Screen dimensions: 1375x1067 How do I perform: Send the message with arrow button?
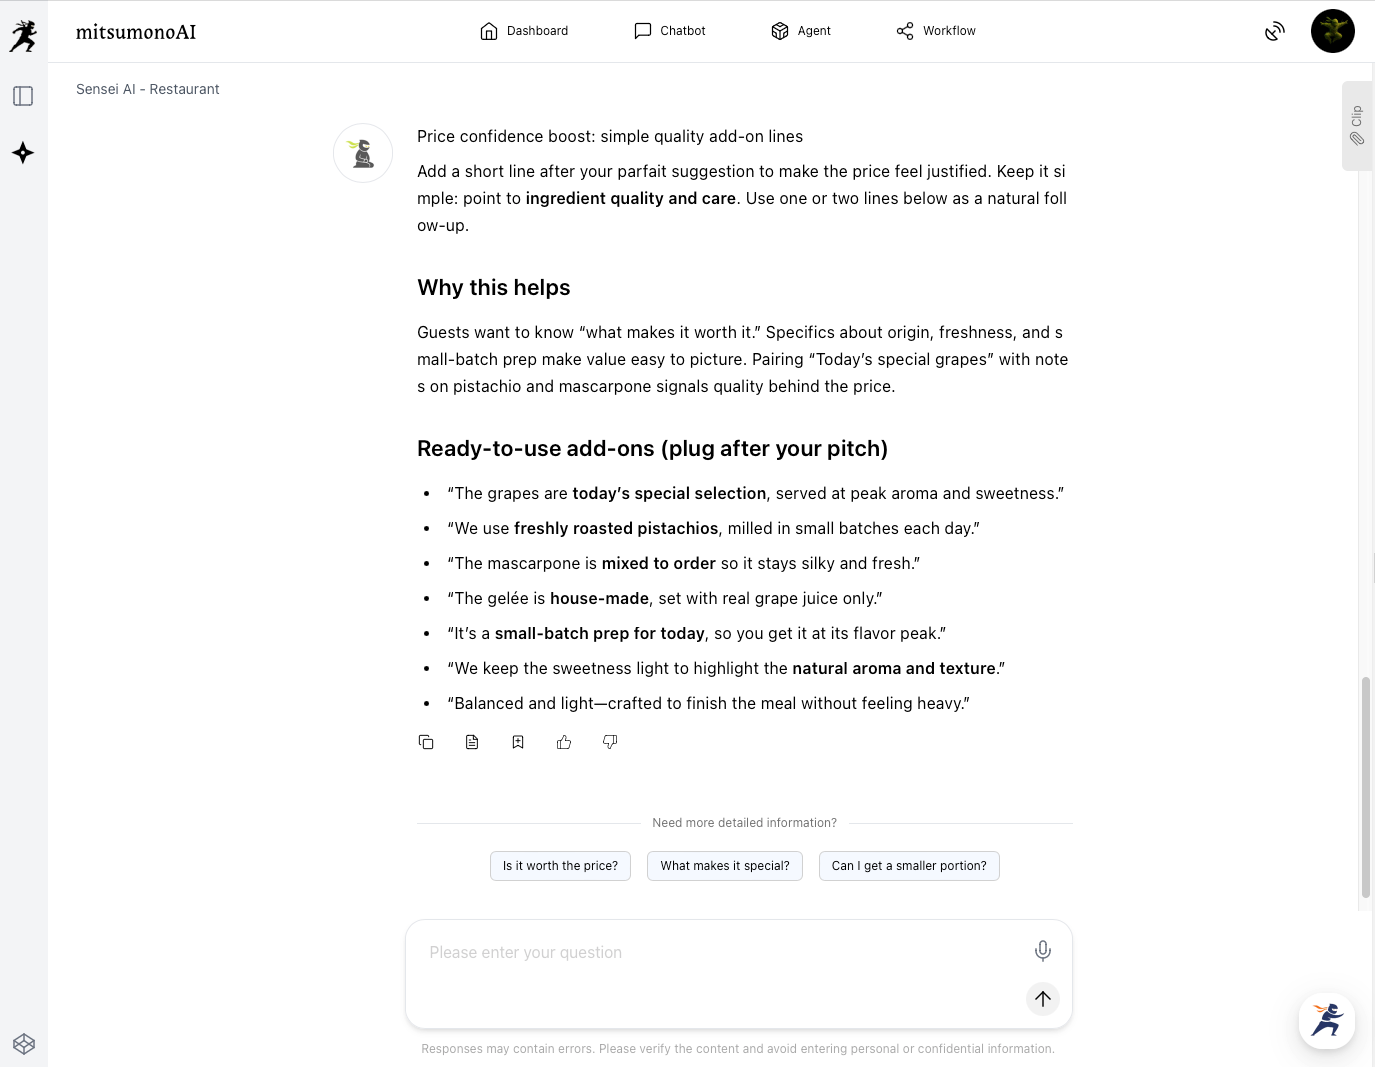[x=1042, y=998]
